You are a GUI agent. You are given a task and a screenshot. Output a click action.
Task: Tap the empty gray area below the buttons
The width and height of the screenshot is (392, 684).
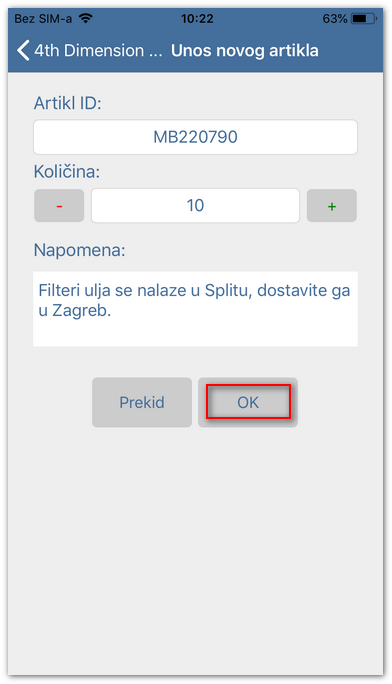195,545
